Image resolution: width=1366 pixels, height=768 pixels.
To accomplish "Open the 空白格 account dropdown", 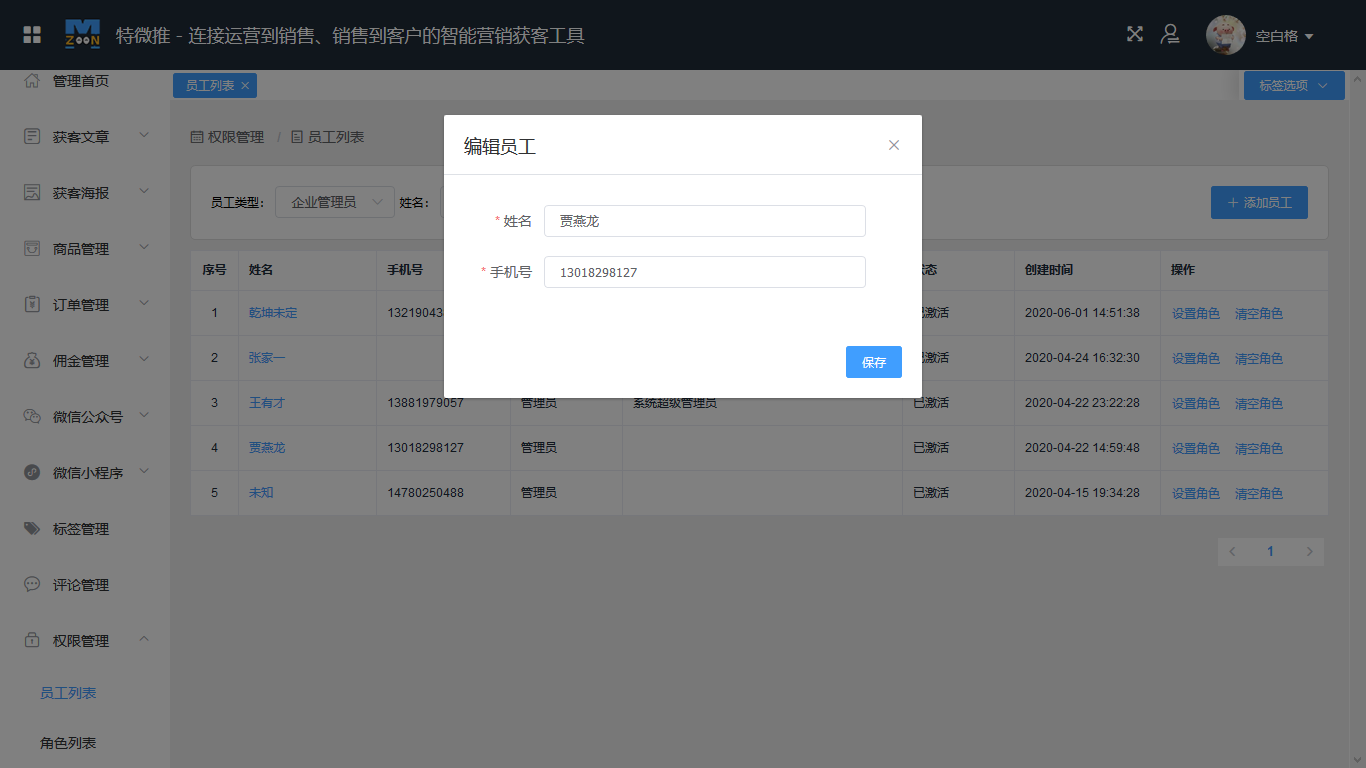I will coord(1284,36).
